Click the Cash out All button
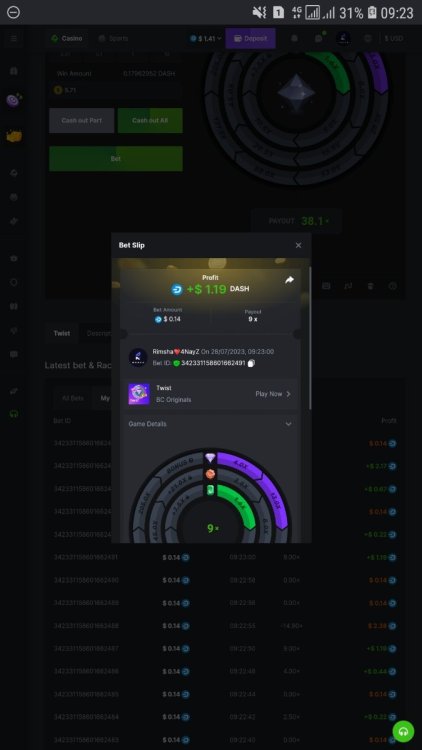This screenshot has height=750, width=422. (x=150, y=121)
